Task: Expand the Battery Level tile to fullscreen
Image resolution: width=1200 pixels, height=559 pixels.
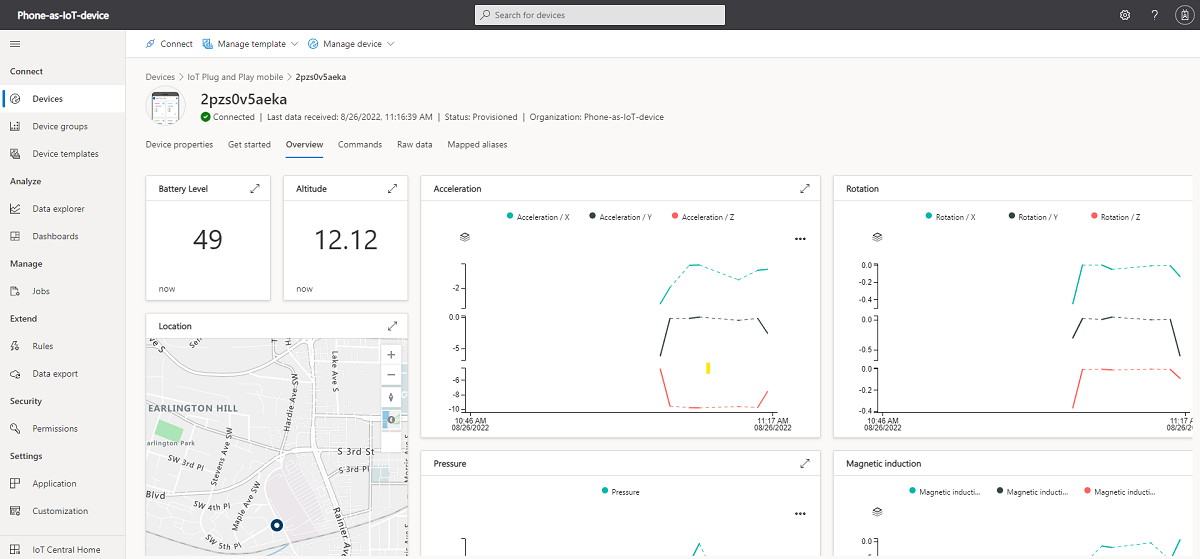Action: [x=255, y=188]
